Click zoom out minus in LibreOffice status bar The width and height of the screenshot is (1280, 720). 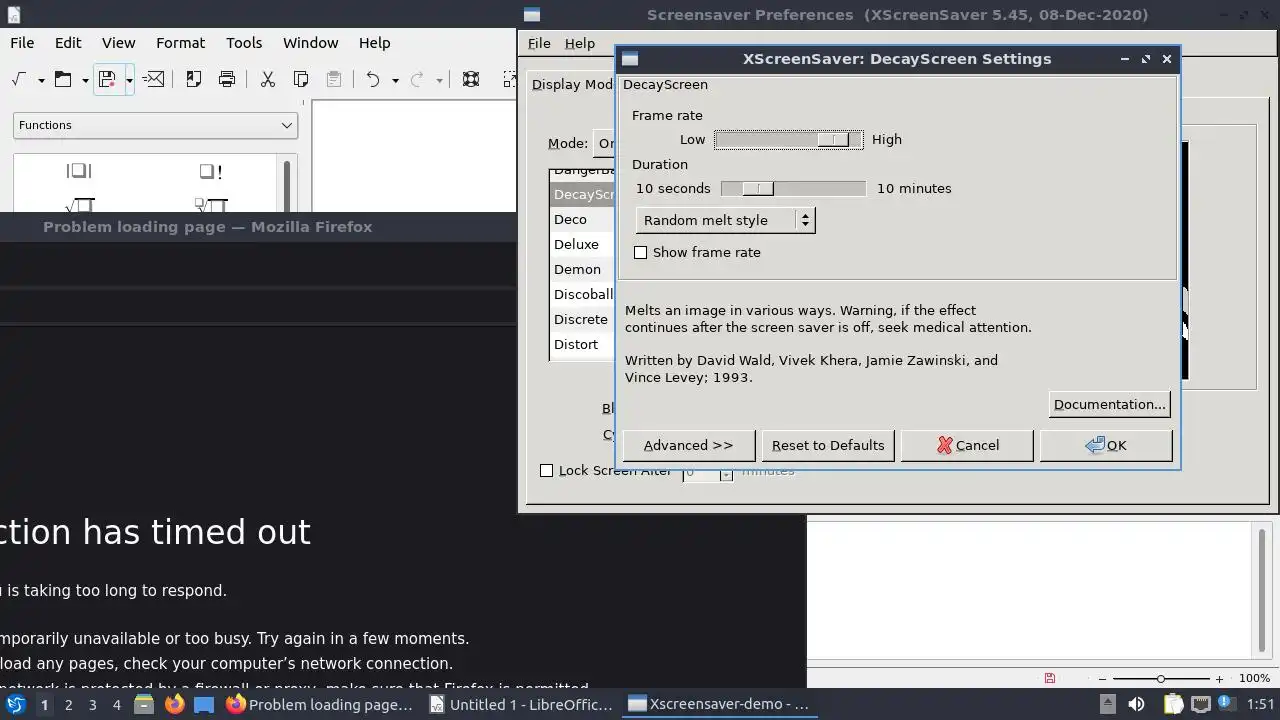1103,679
